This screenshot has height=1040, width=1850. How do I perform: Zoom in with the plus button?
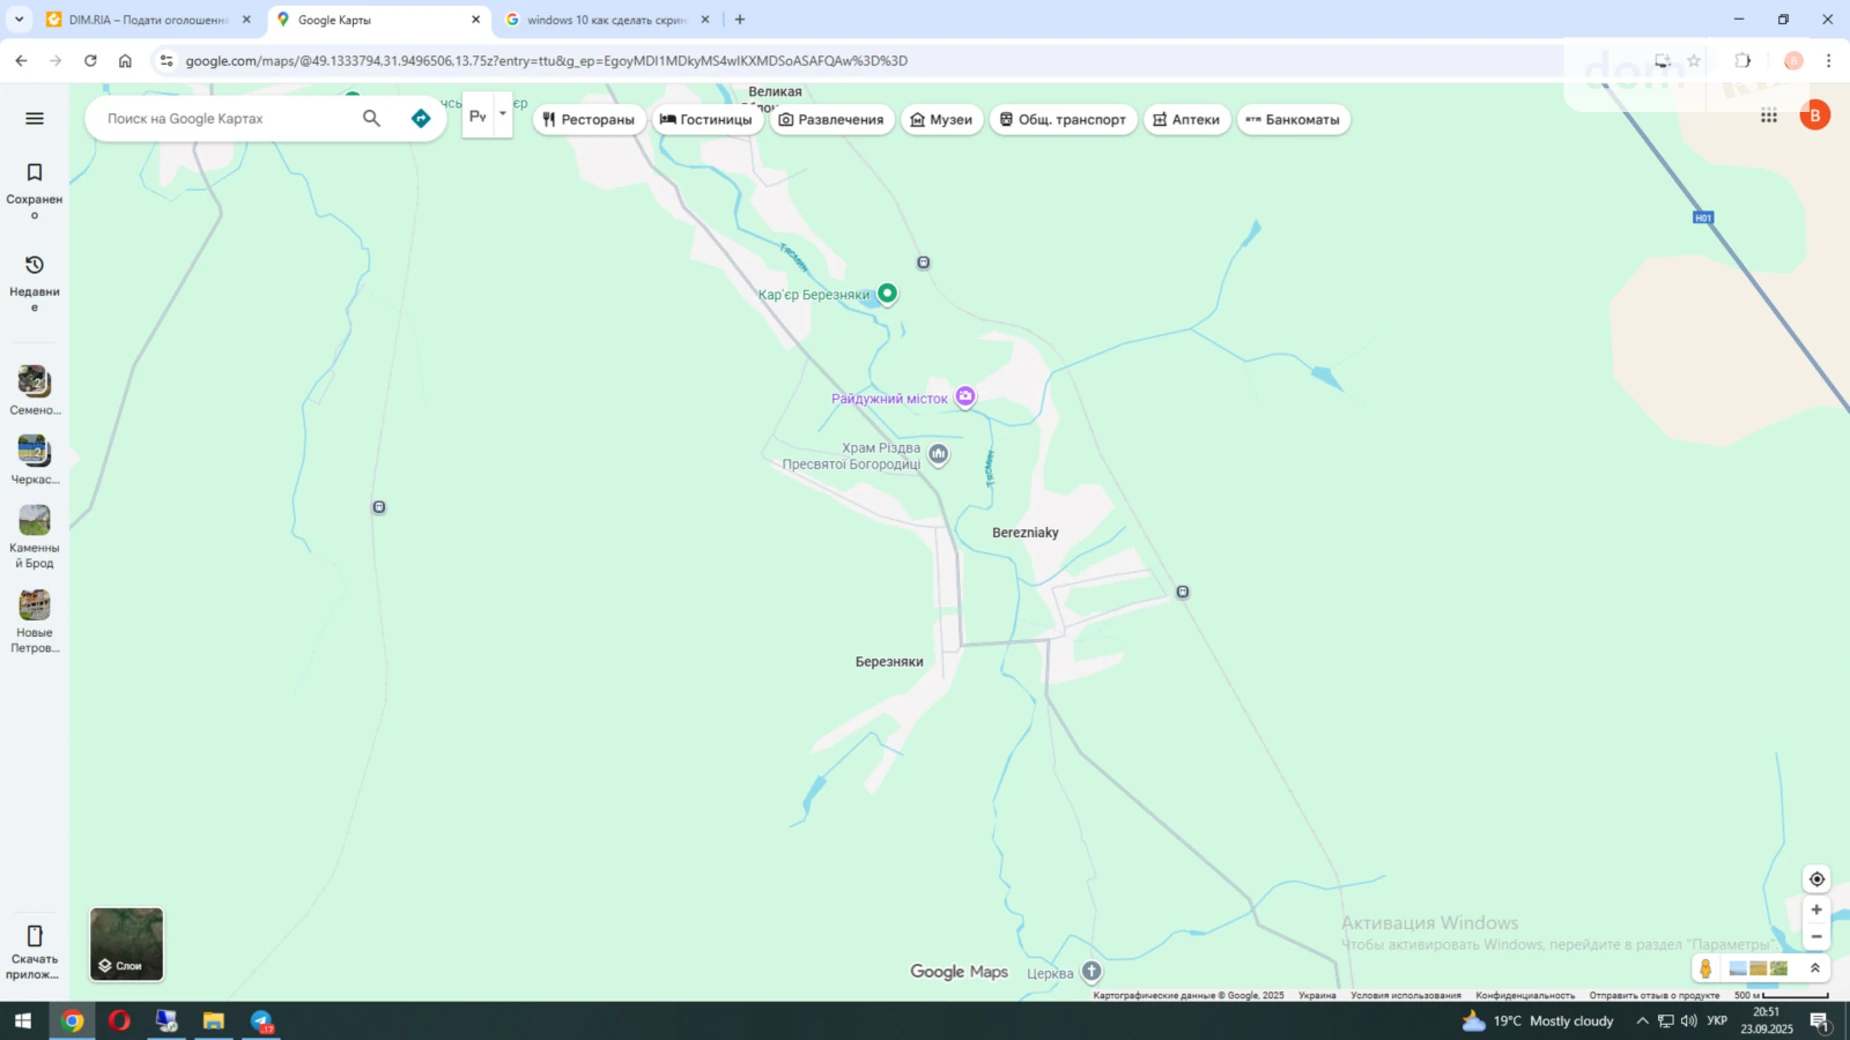(x=1816, y=910)
